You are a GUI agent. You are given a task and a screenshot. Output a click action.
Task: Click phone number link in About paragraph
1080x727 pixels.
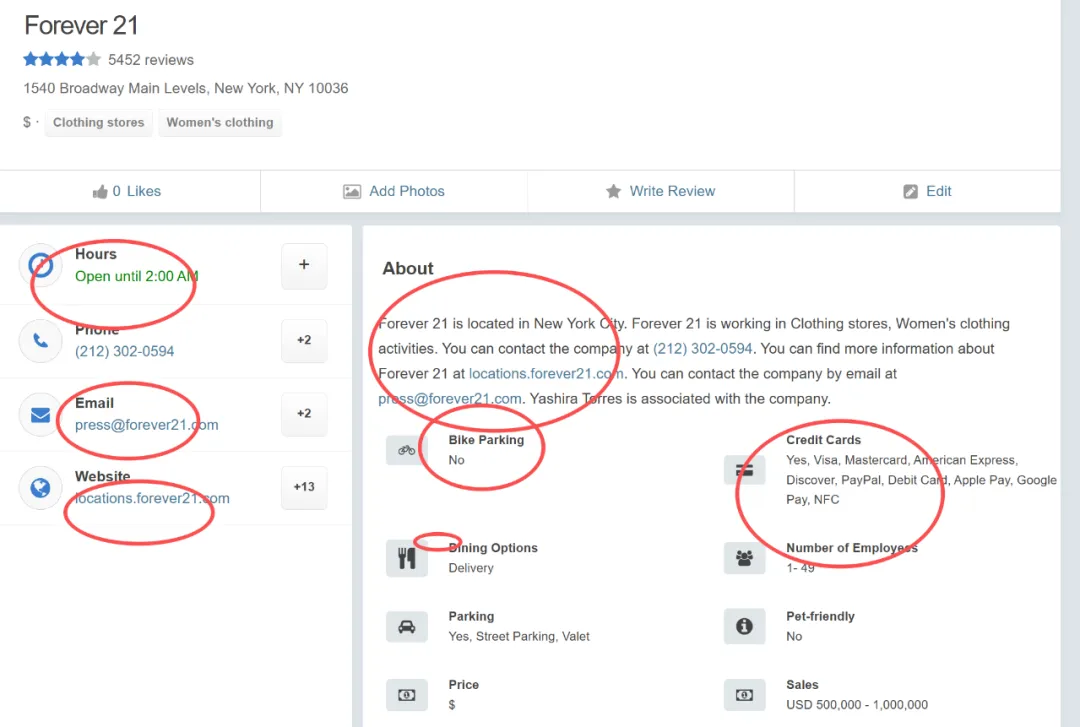703,349
